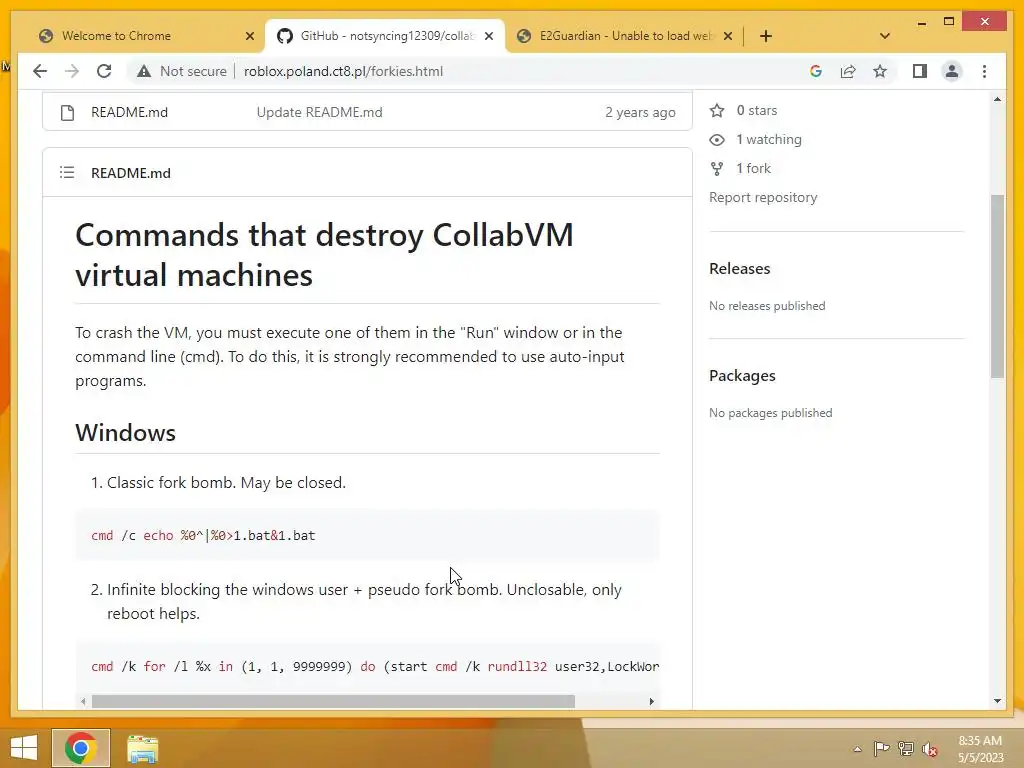Open the taskbar clock and date

coord(980,749)
